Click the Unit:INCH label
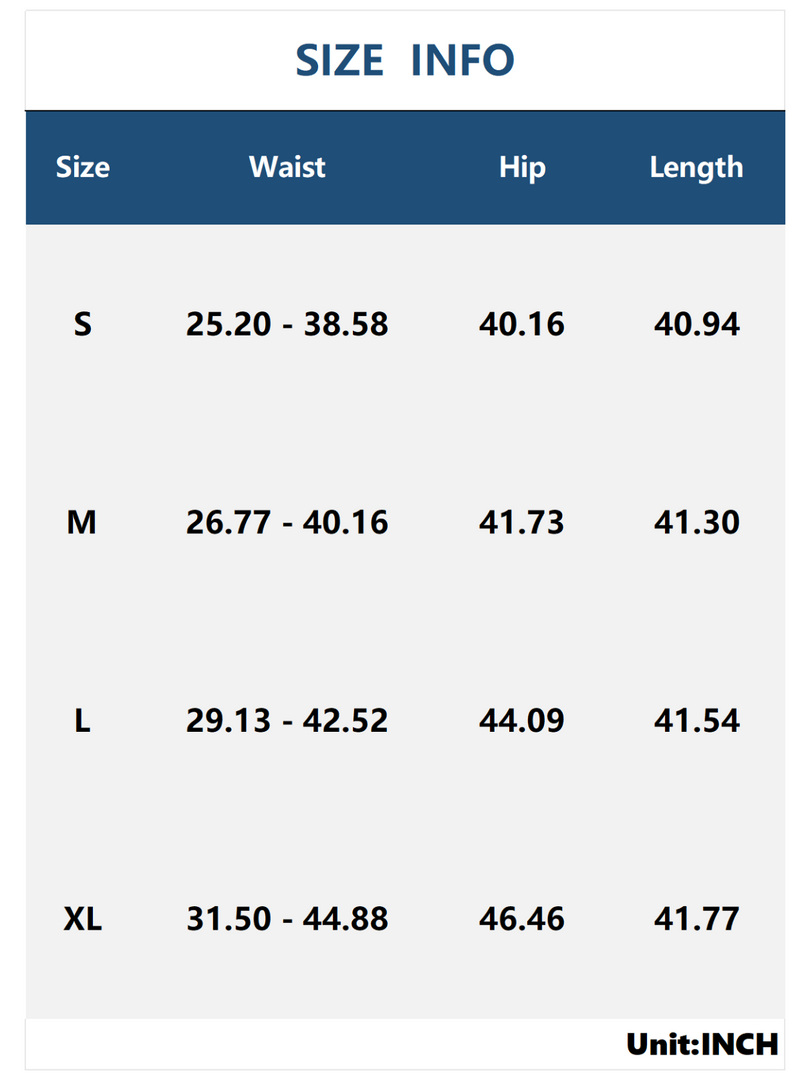This screenshot has width=810, height=1080. 703,1044
